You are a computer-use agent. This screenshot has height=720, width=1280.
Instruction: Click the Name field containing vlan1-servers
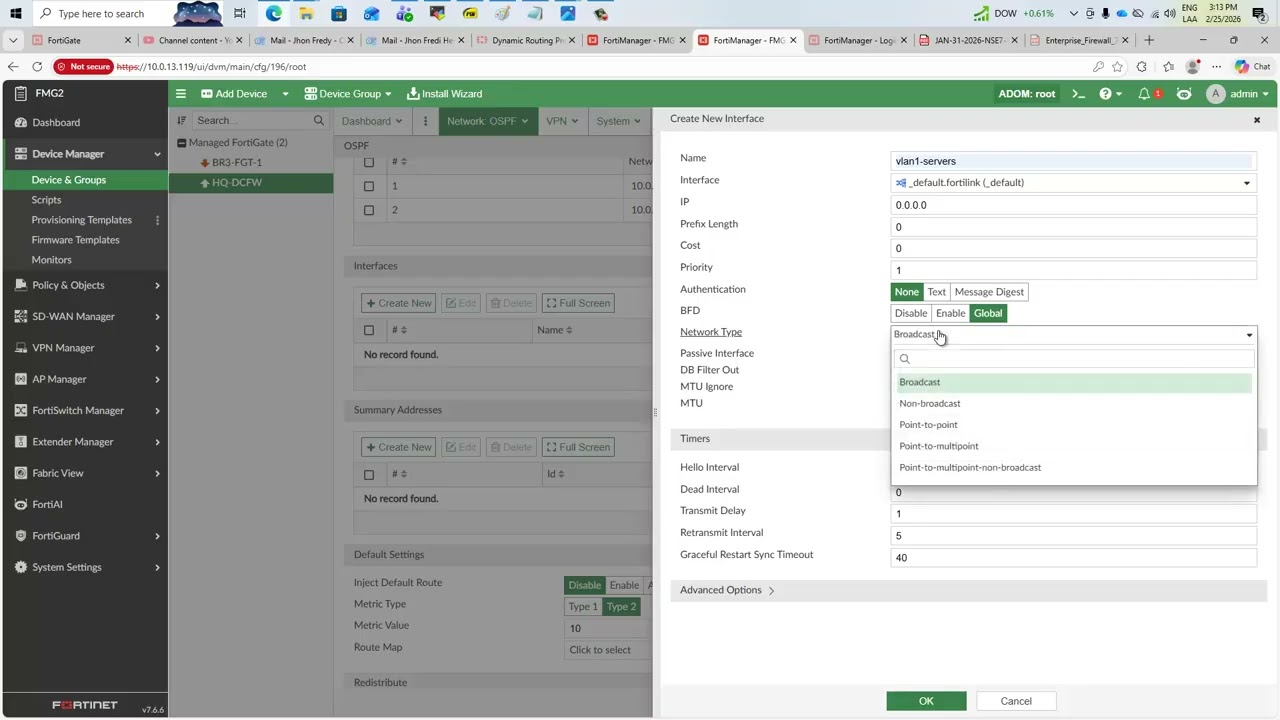tap(1074, 161)
